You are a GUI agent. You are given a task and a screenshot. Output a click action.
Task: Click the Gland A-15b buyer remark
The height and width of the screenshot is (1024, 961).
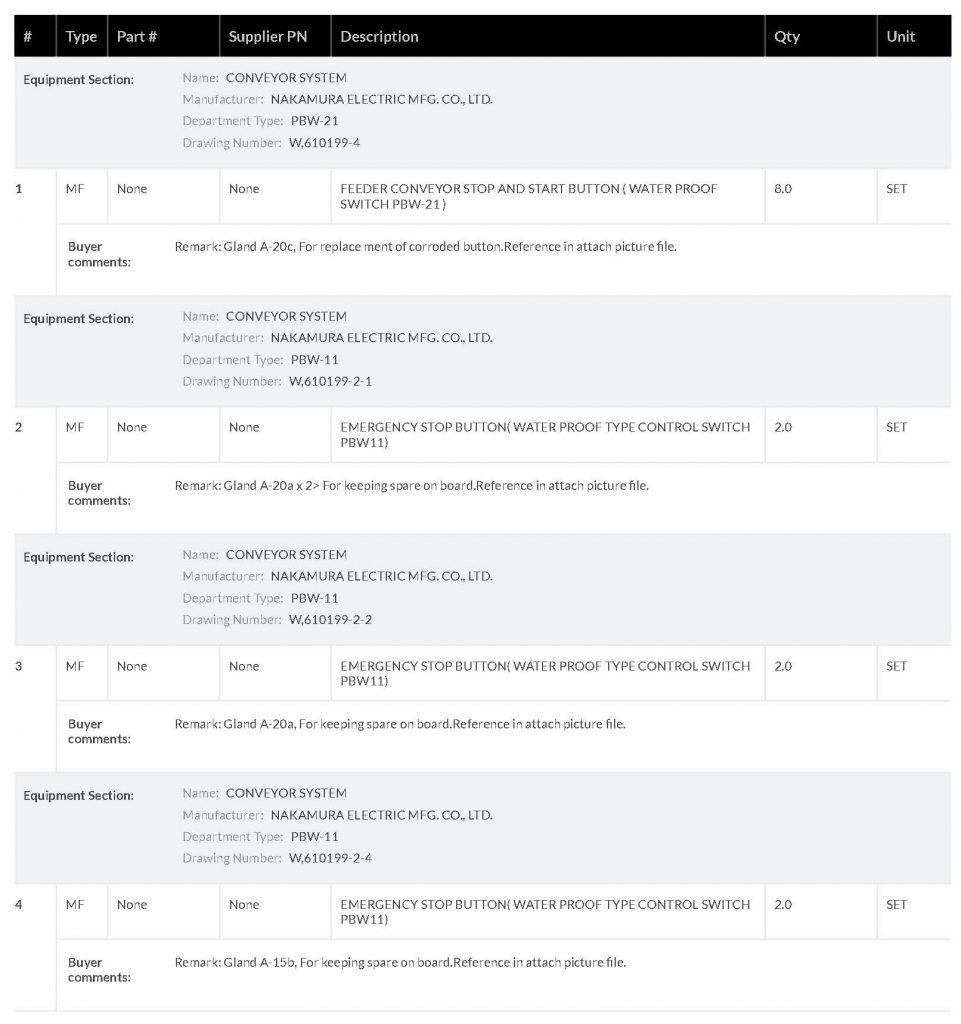[400, 963]
